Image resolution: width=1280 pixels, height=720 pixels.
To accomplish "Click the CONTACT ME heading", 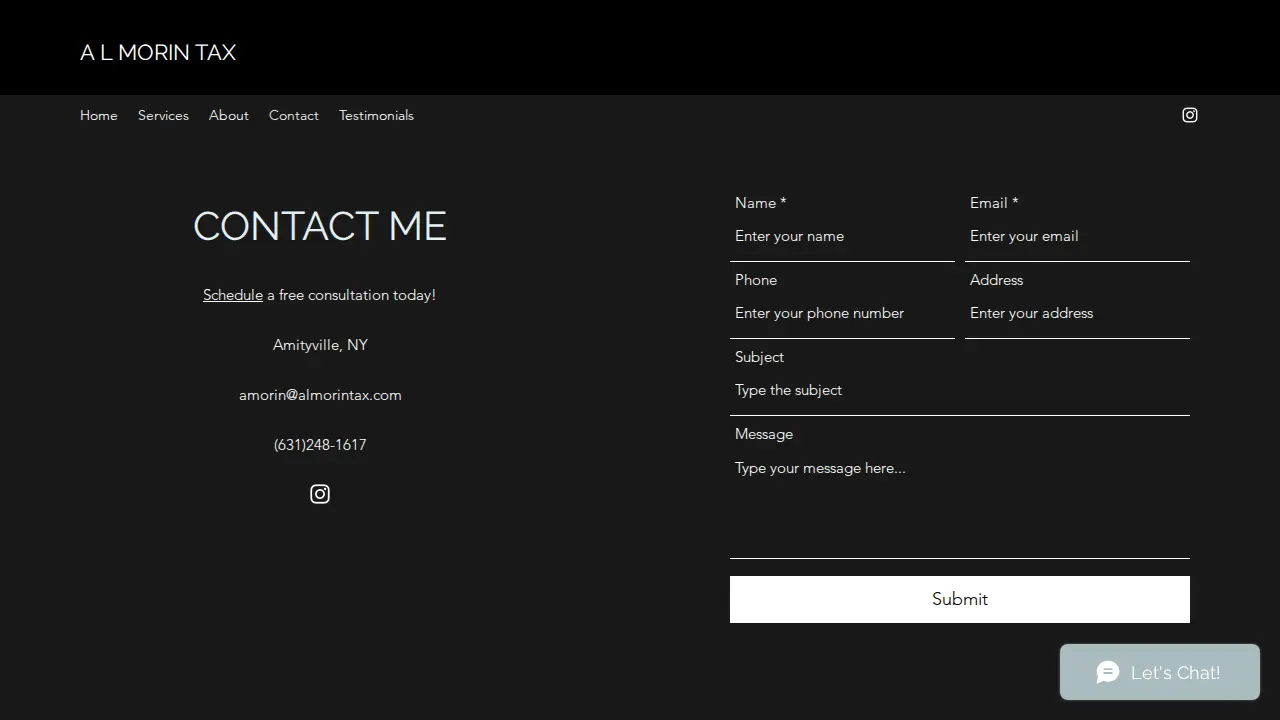I will tap(320, 226).
